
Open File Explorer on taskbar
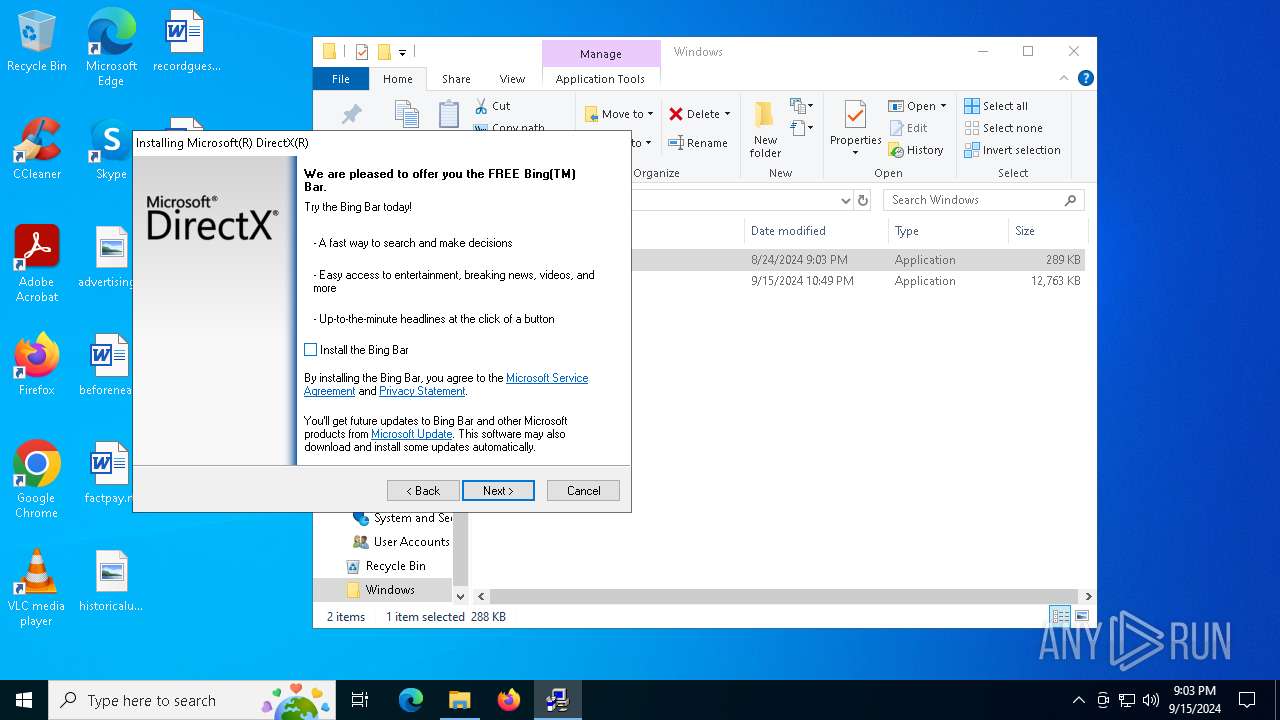459,700
